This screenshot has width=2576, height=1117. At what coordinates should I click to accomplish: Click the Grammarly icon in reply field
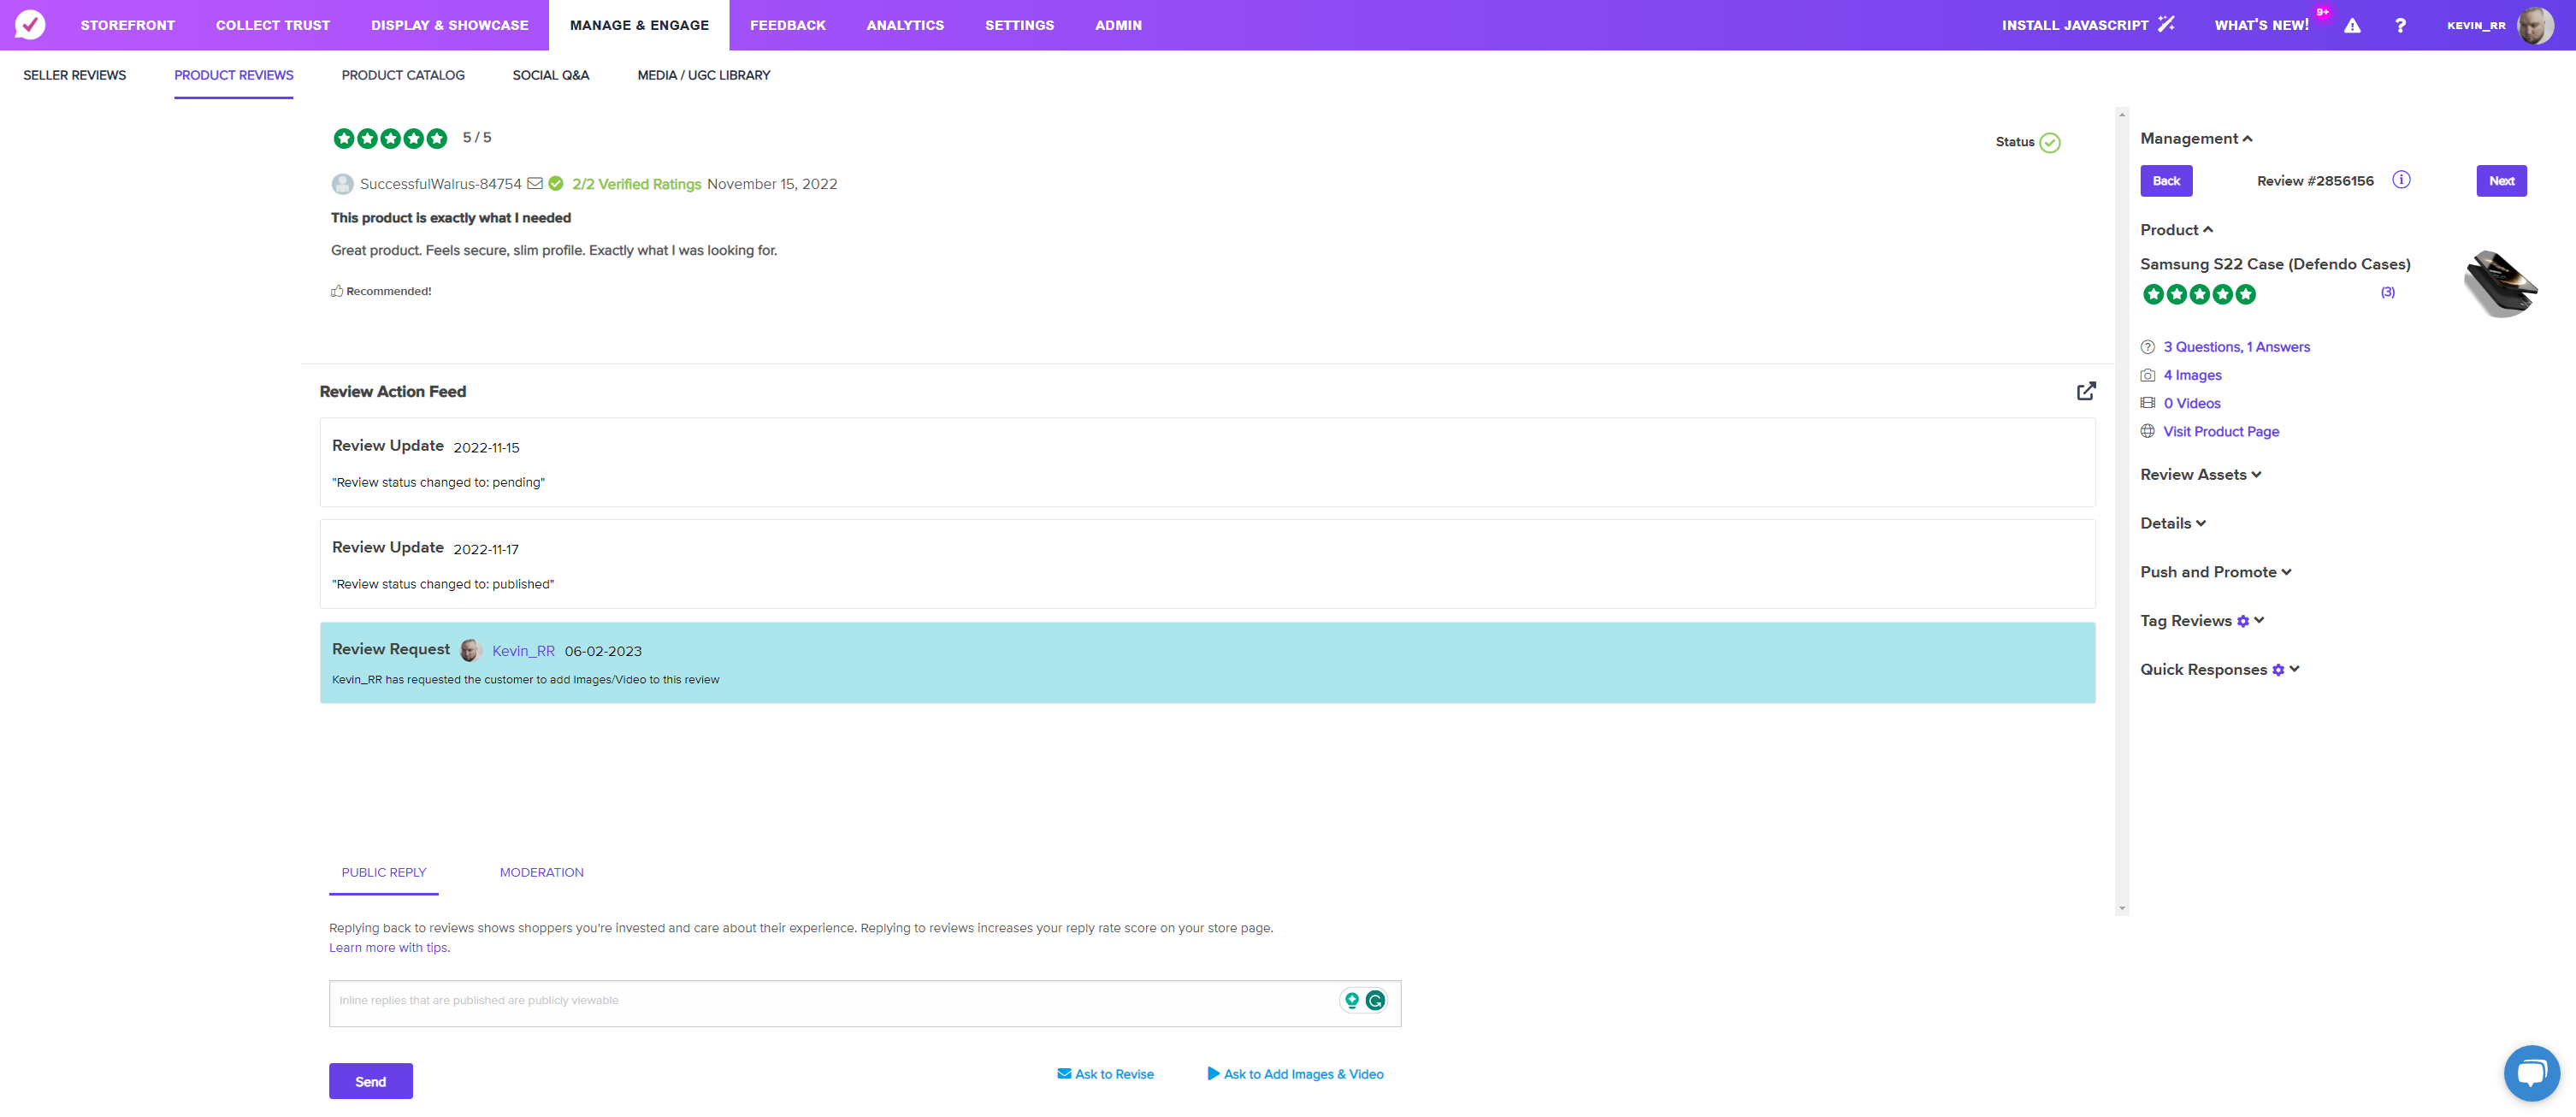click(1376, 1000)
